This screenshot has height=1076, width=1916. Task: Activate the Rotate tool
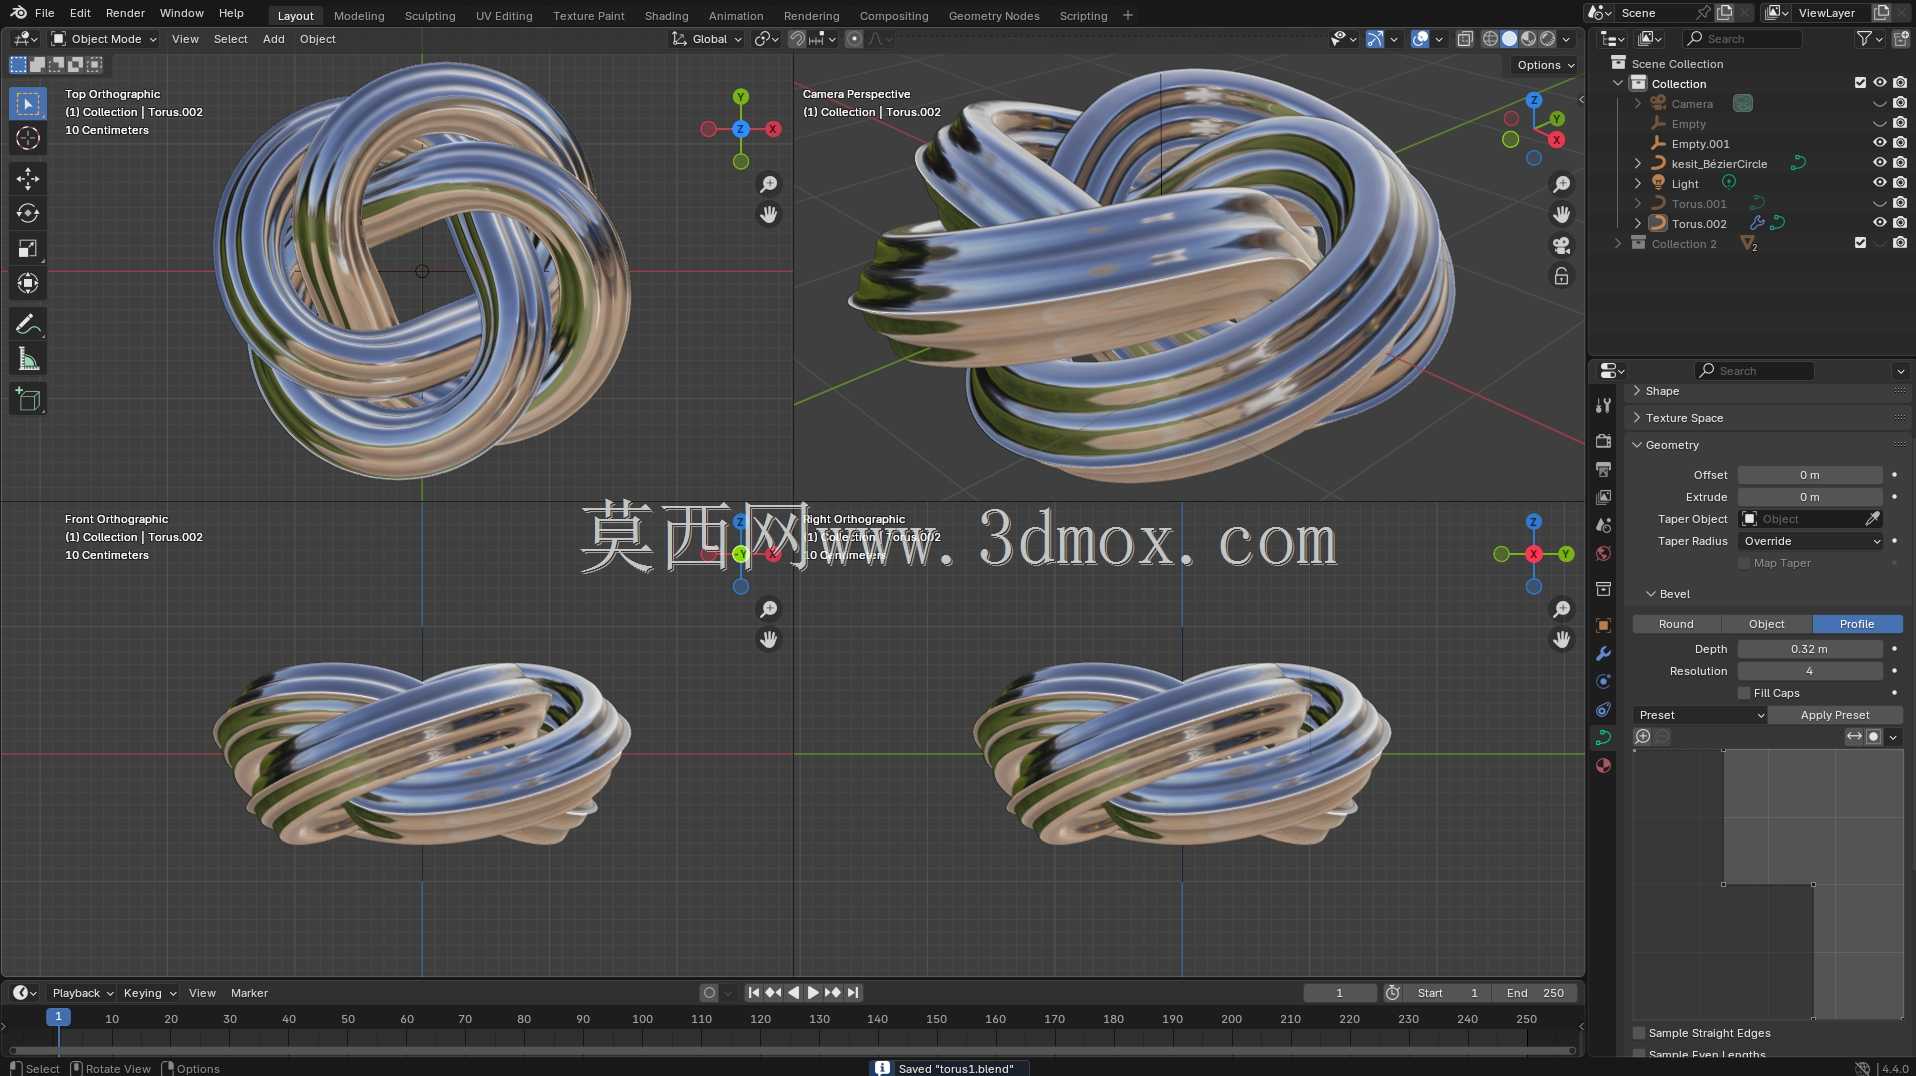pos(28,214)
